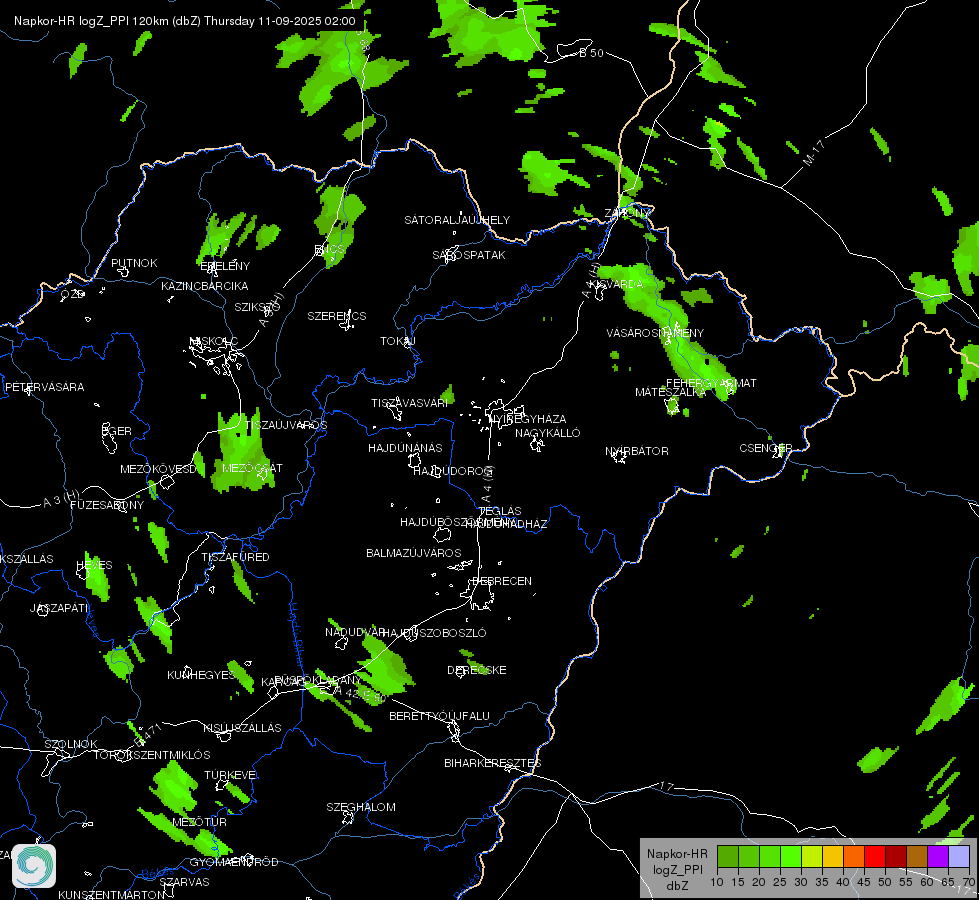The width and height of the screenshot is (979, 900).
Task: Click the SZOLNOK city label
Action: click(x=71, y=744)
